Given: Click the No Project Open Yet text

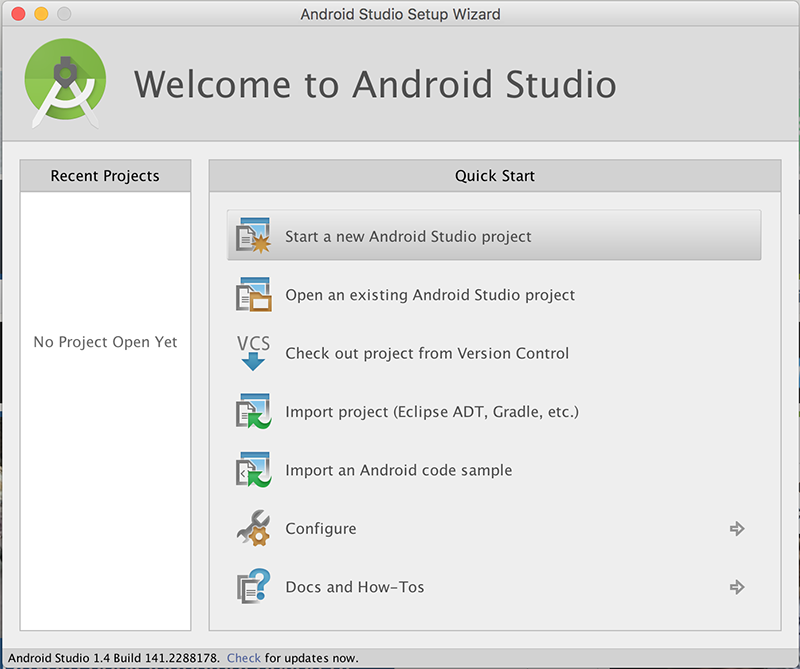Looking at the screenshot, I should tap(104, 341).
